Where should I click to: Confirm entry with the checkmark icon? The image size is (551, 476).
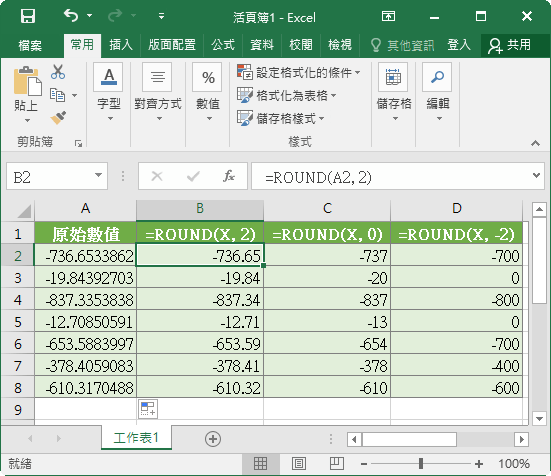point(193,176)
